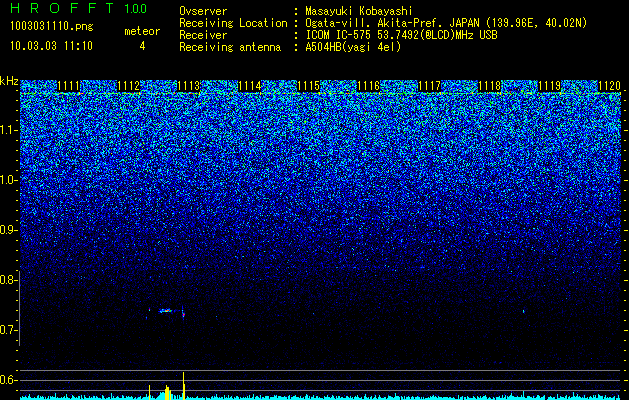The height and width of the screenshot is (400, 629).
Task: Click the 1.1 kHz axis label
Action: tap(7, 130)
